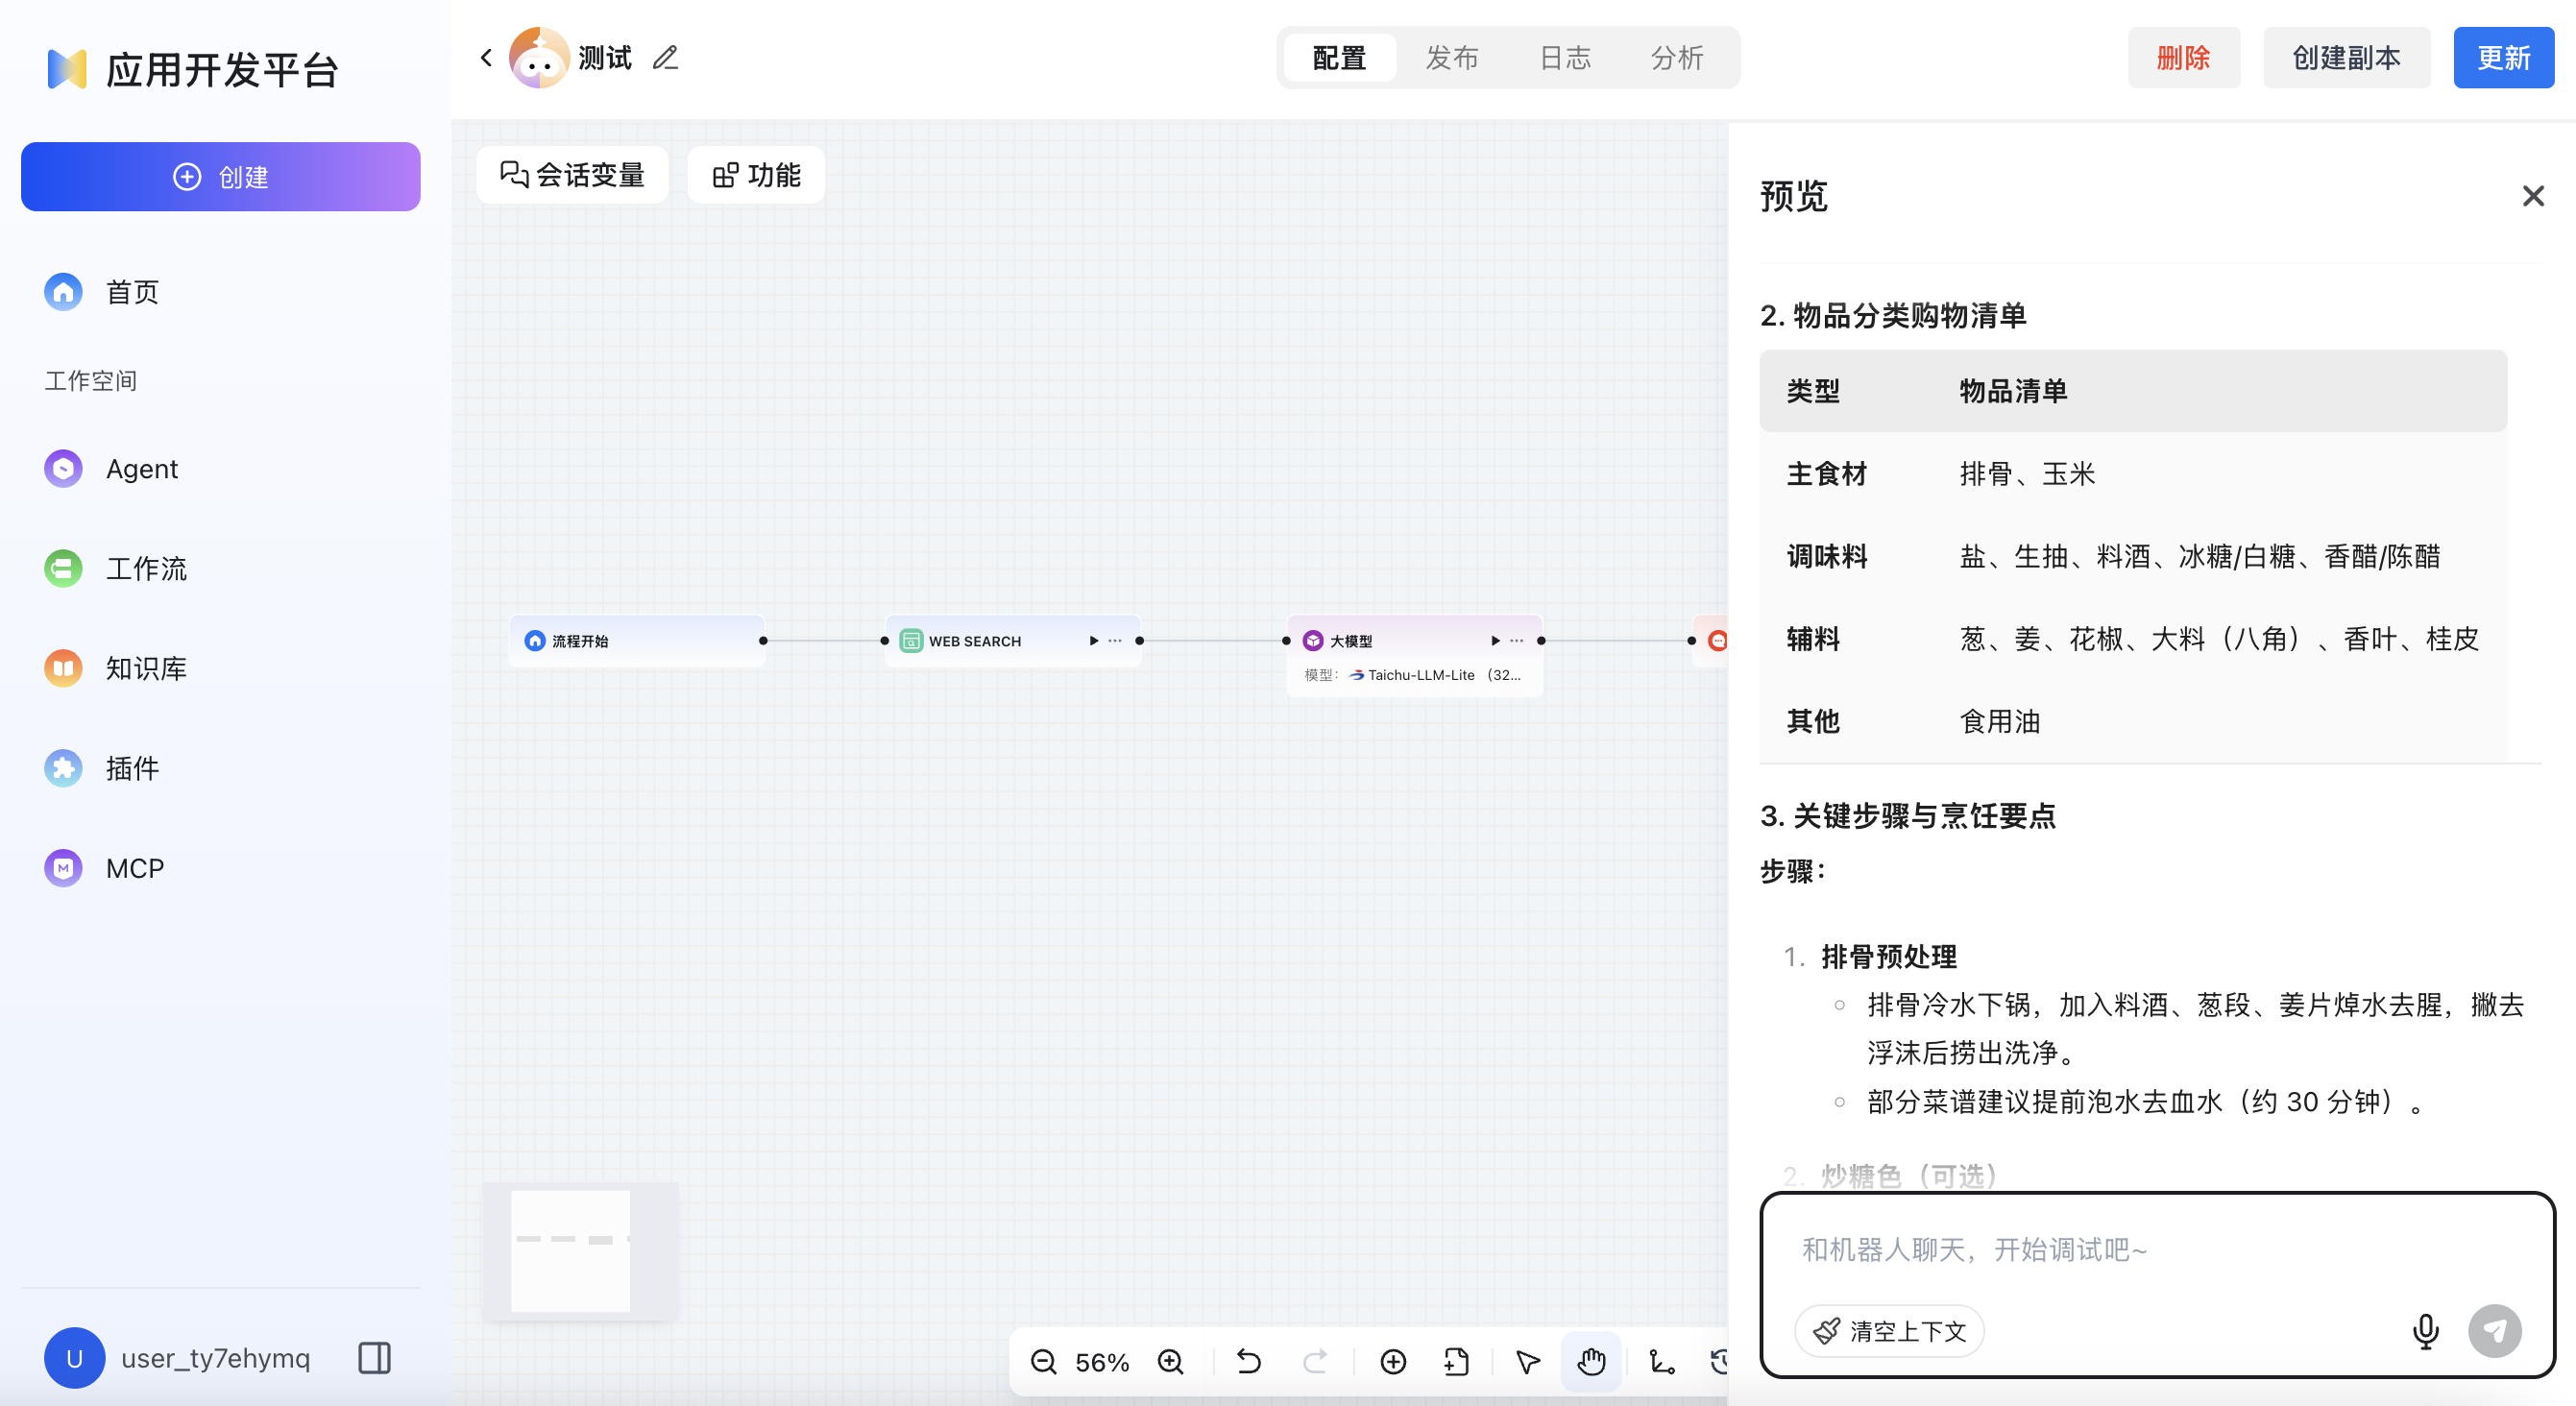Zoom out using the magnifier minus icon
The image size is (2576, 1406).
tap(1044, 1361)
